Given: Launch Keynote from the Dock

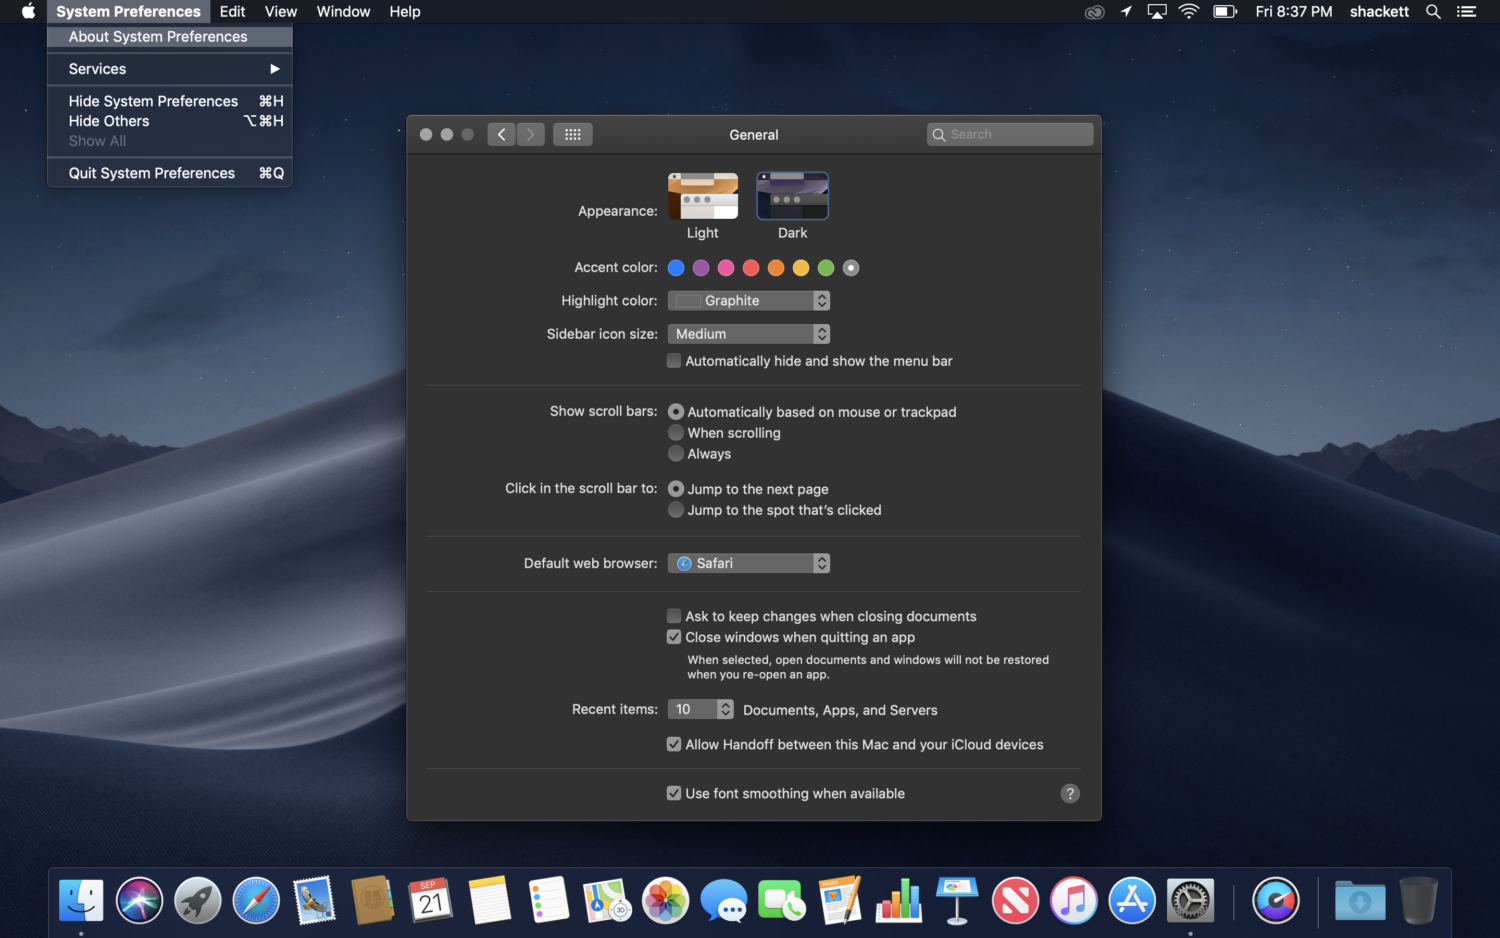Looking at the screenshot, I should click(956, 900).
